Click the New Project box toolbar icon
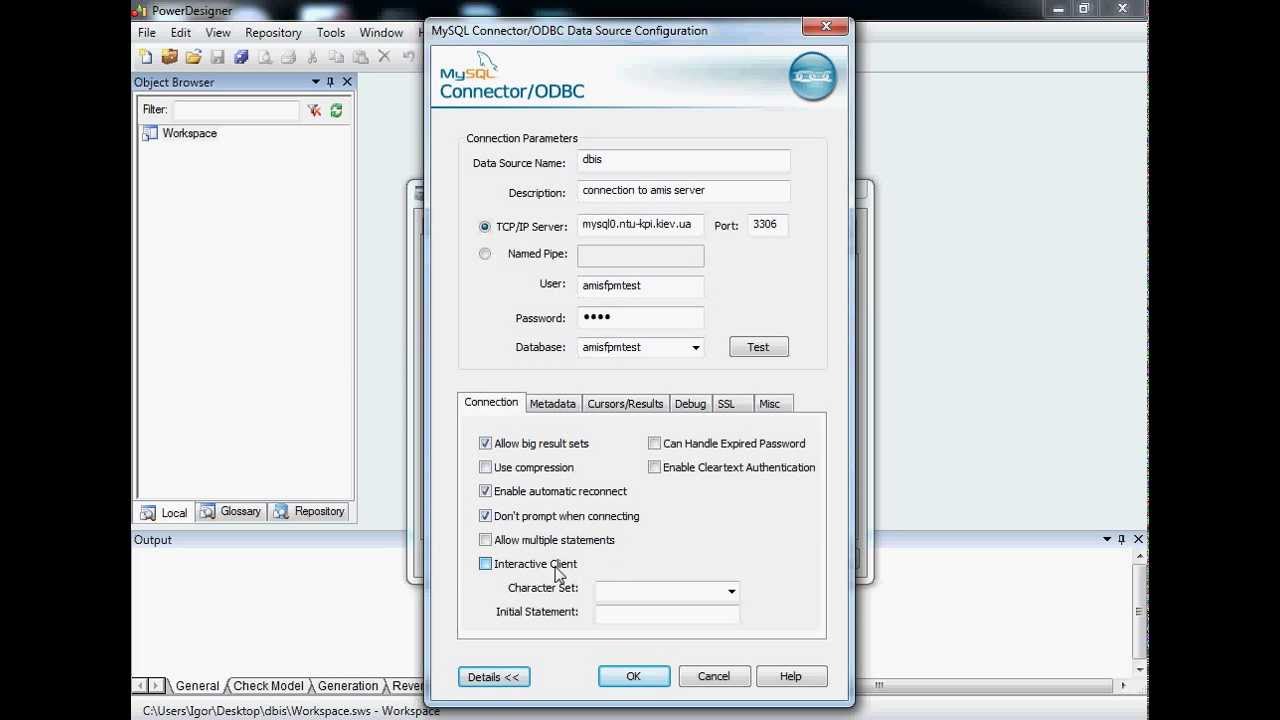Image resolution: width=1280 pixels, height=720 pixels. [x=170, y=57]
